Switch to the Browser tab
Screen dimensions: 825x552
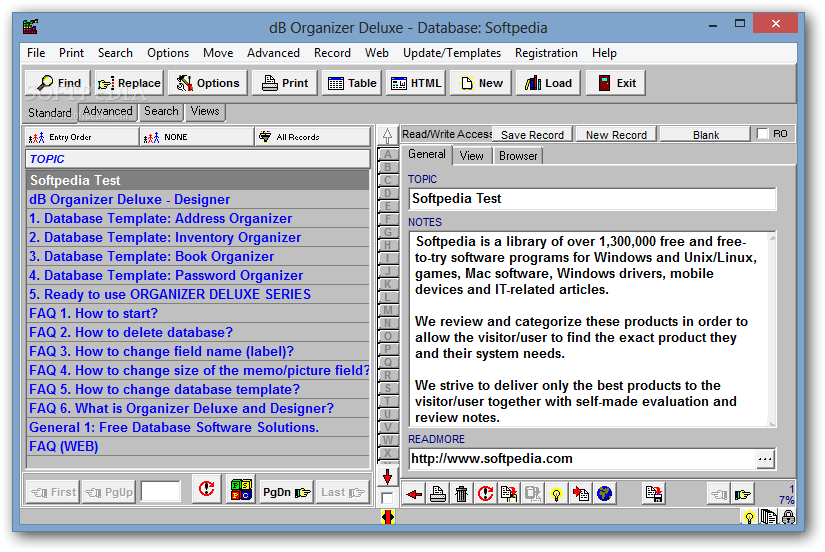click(518, 156)
